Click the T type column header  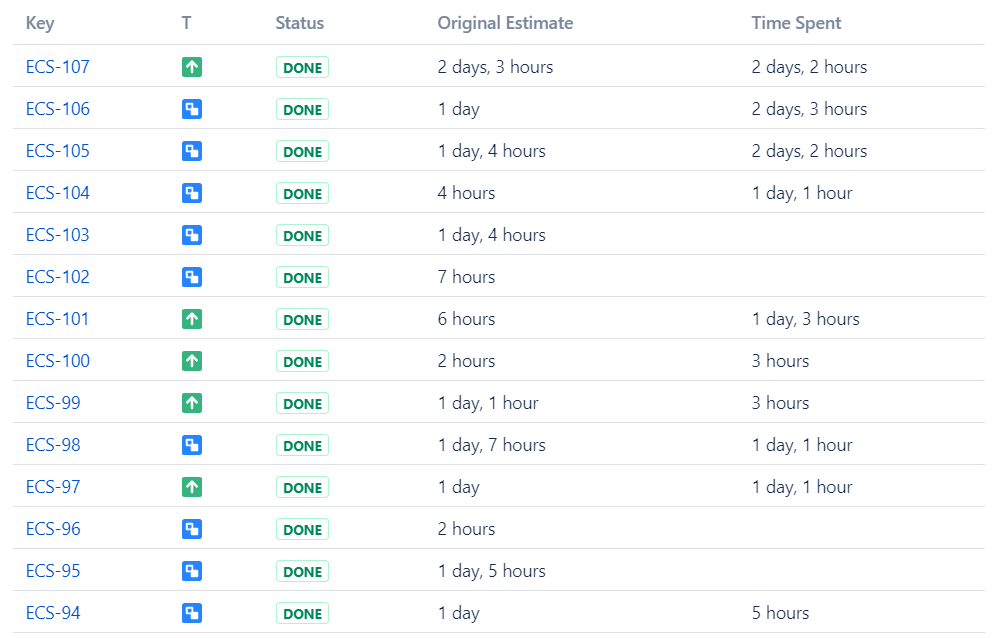pos(186,23)
